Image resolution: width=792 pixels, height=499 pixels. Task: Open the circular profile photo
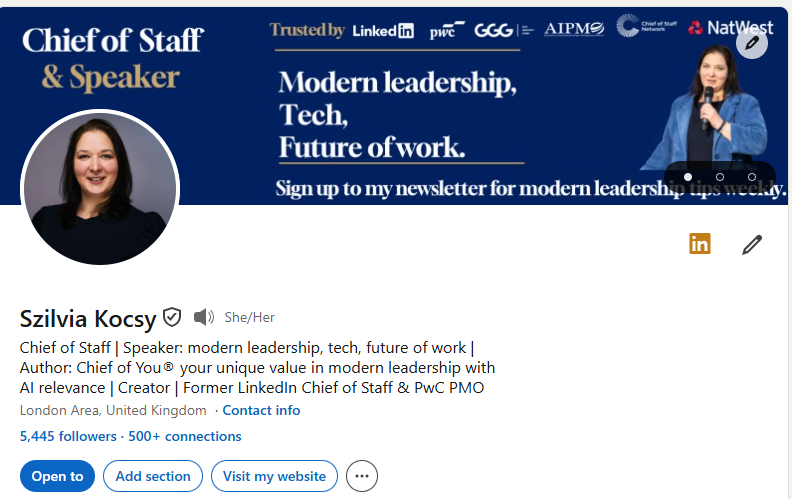pyautogui.click(x=100, y=188)
